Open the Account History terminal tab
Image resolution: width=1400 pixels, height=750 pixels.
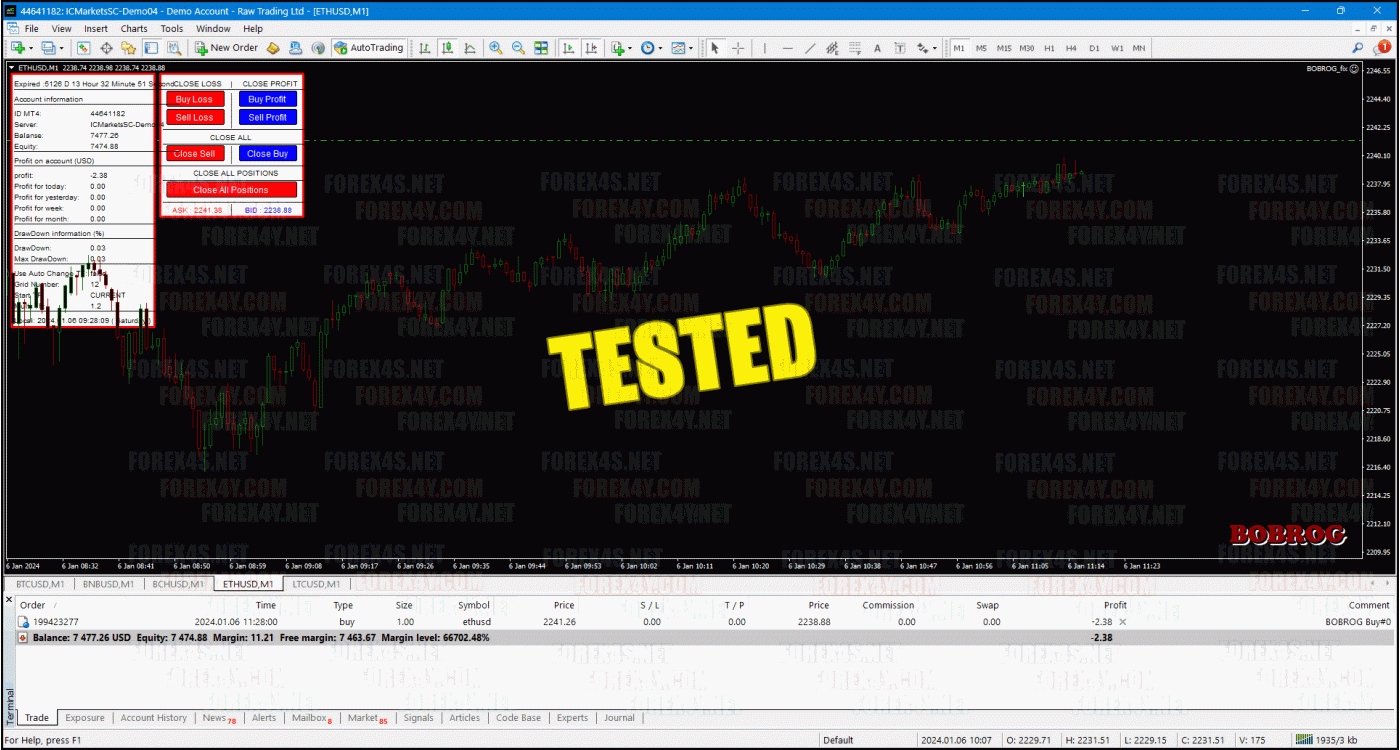pos(153,717)
